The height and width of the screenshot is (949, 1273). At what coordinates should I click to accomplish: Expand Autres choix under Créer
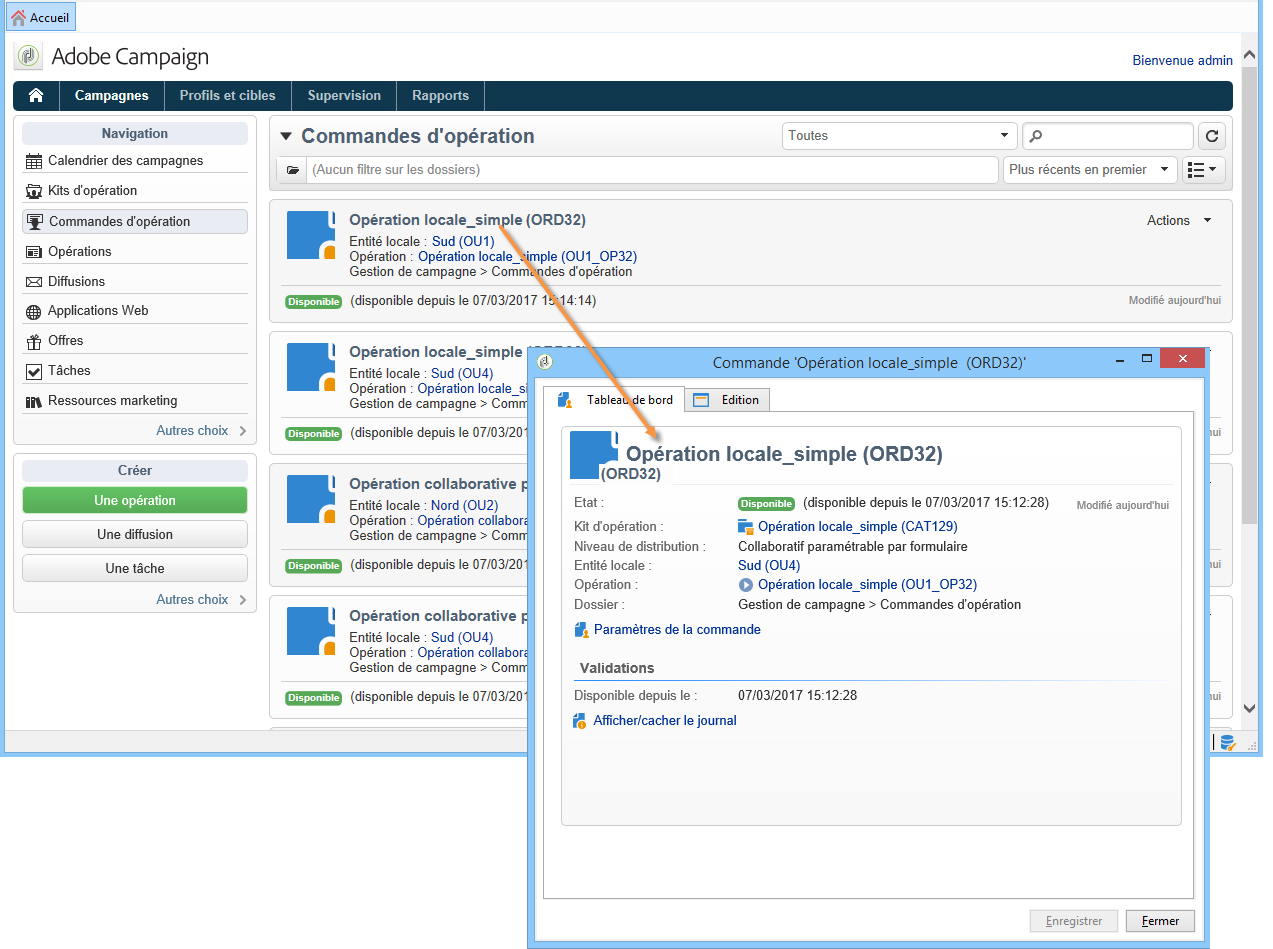[201, 600]
